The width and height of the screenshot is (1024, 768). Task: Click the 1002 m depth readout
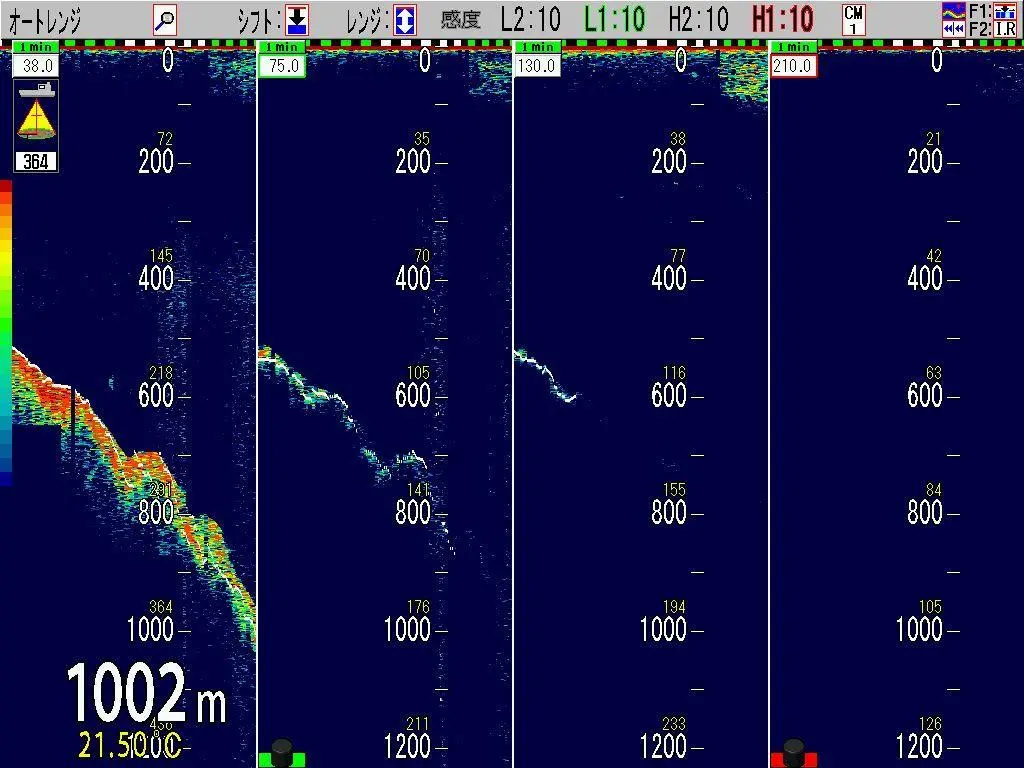pyautogui.click(x=146, y=692)
